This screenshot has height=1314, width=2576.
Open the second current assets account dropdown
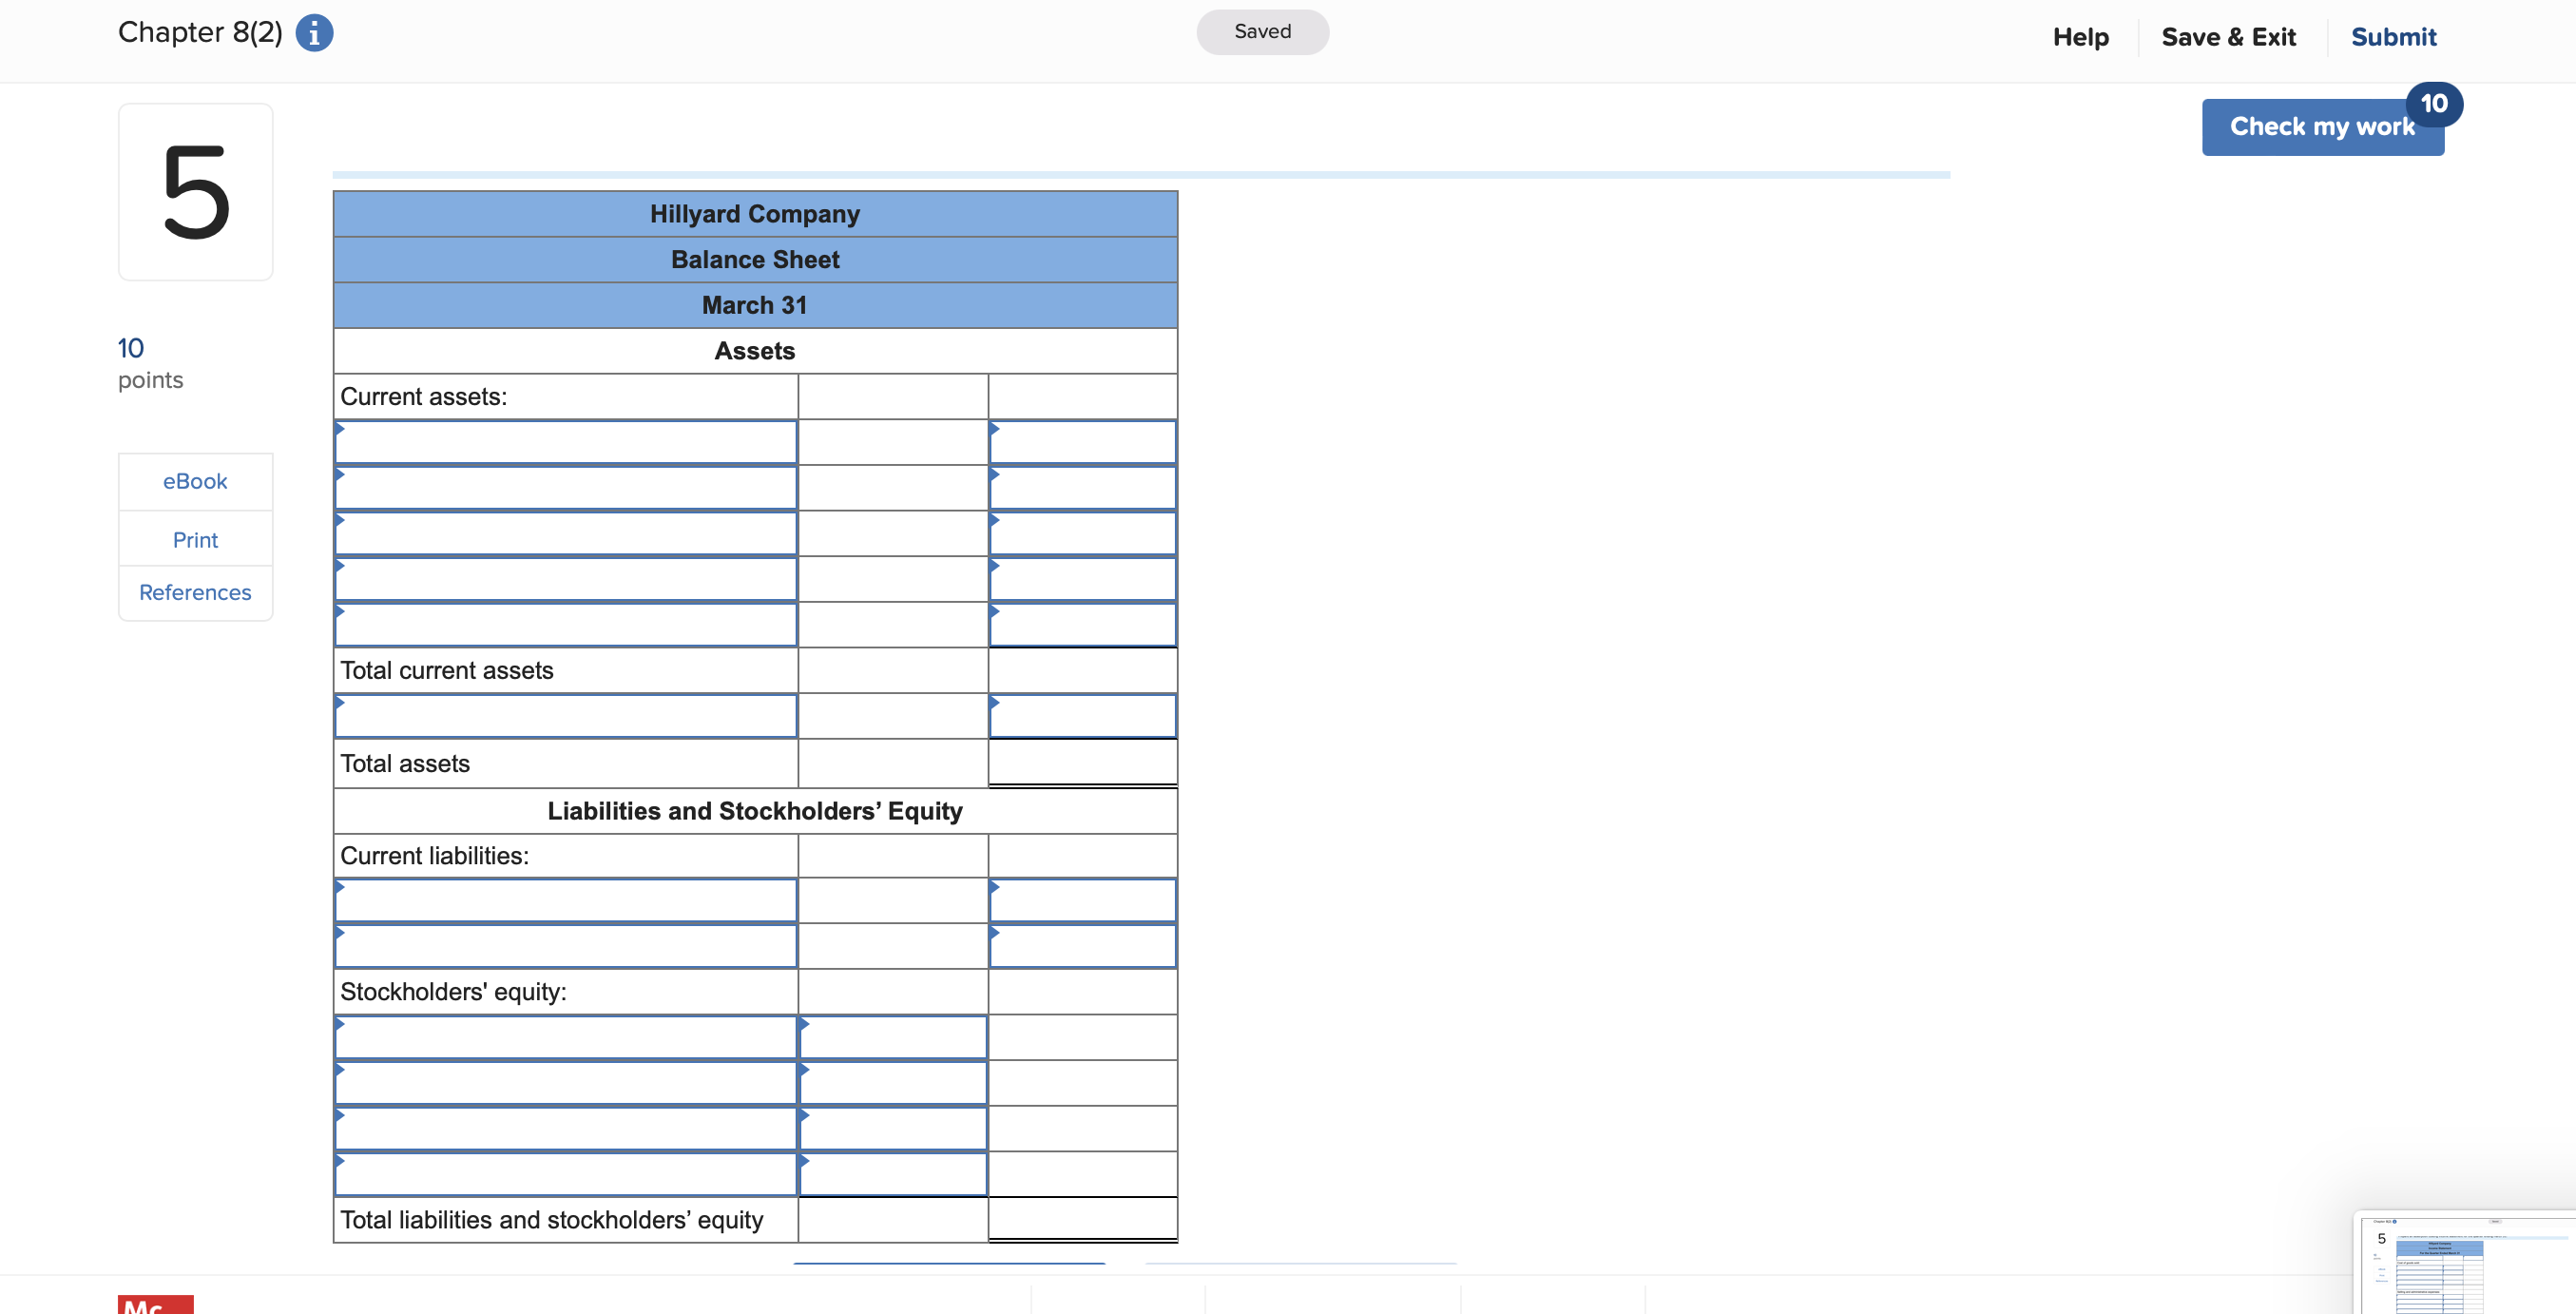[566, 487]
